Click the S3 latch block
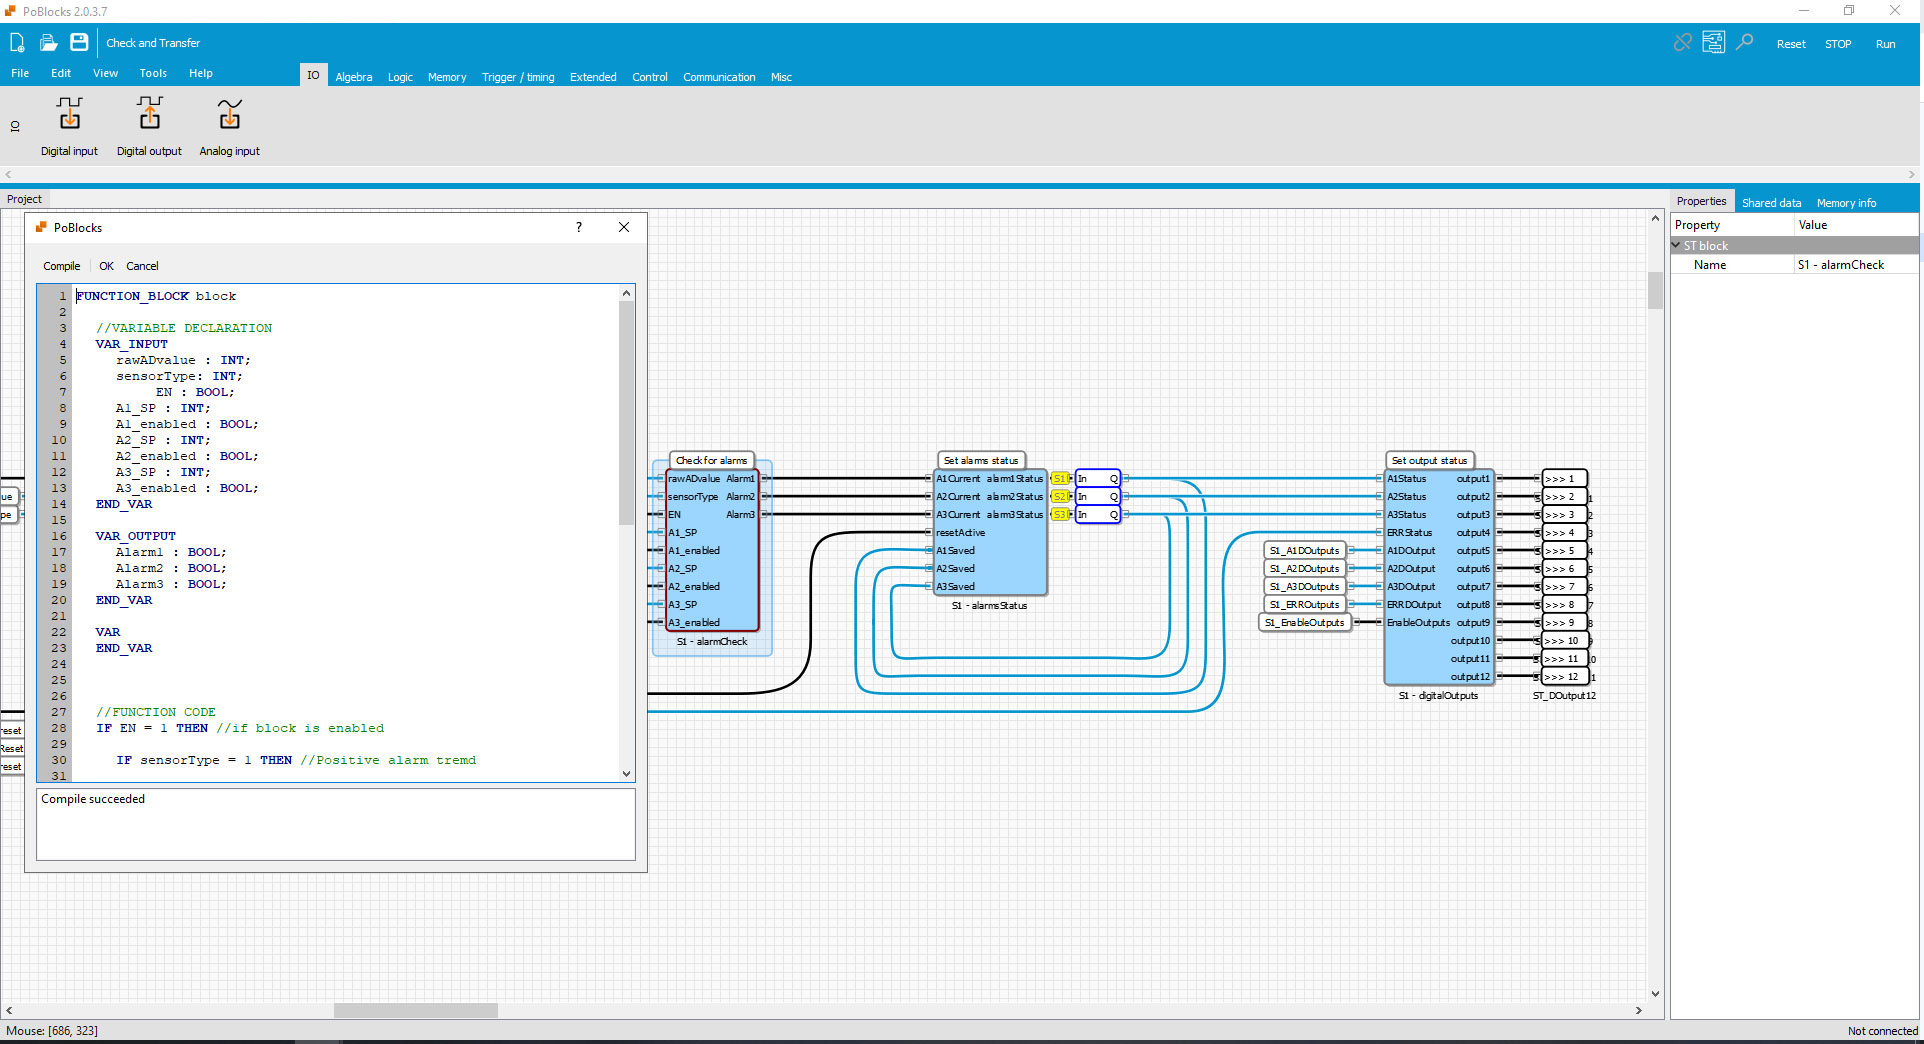Screen dimensions: 1924x1044 click(1097, 515)
